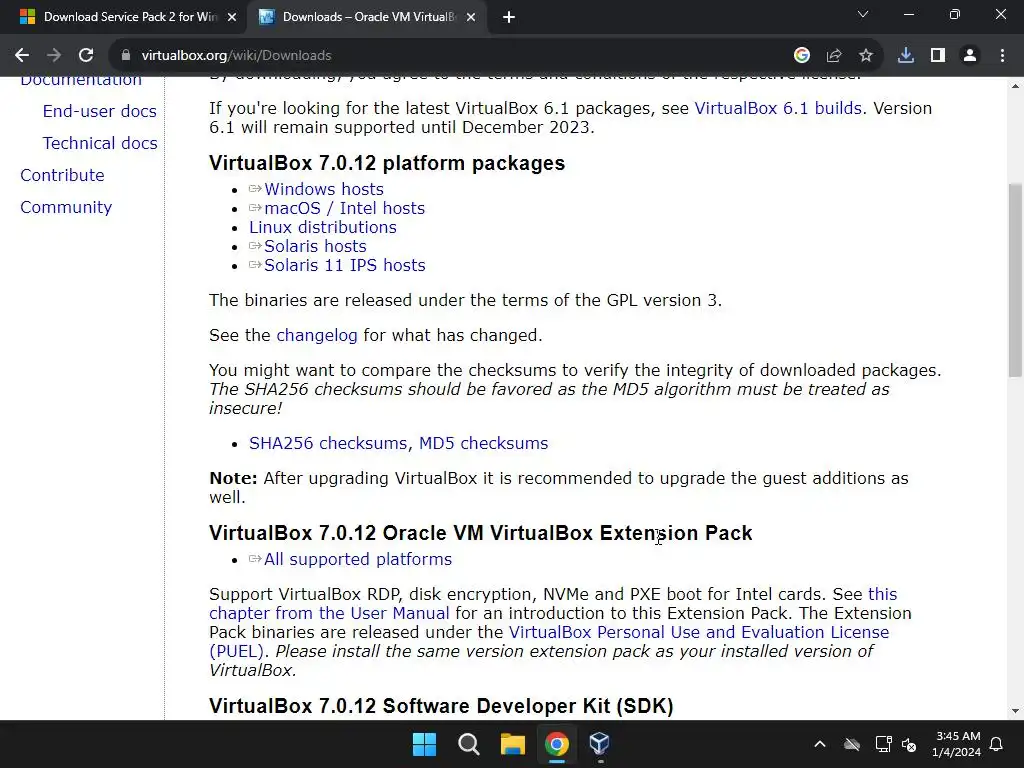Viewport: 1024px width, 768px height.
Task: Open VirtualBox Personal Use and Evaluation License link
Action: (699, 632)
